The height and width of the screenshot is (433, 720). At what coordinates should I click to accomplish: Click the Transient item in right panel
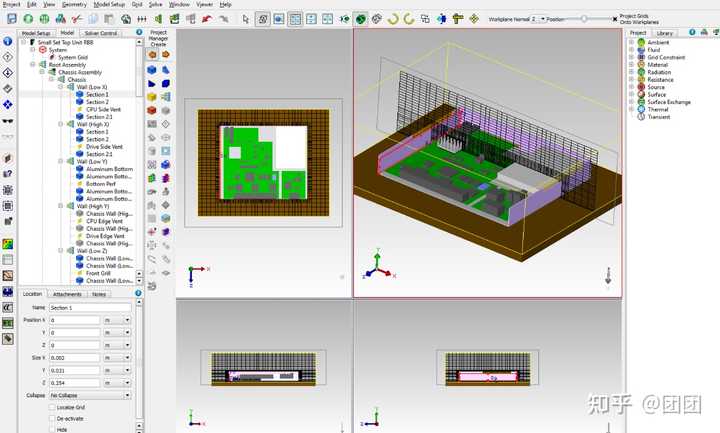tap(658, 117)
